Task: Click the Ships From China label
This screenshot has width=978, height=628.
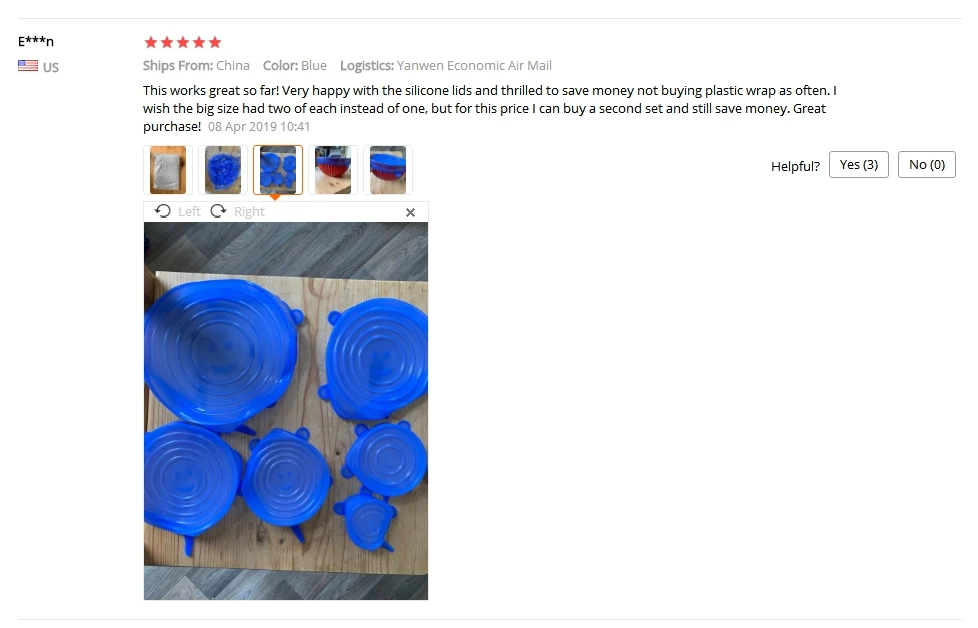Action: point(196,65)
